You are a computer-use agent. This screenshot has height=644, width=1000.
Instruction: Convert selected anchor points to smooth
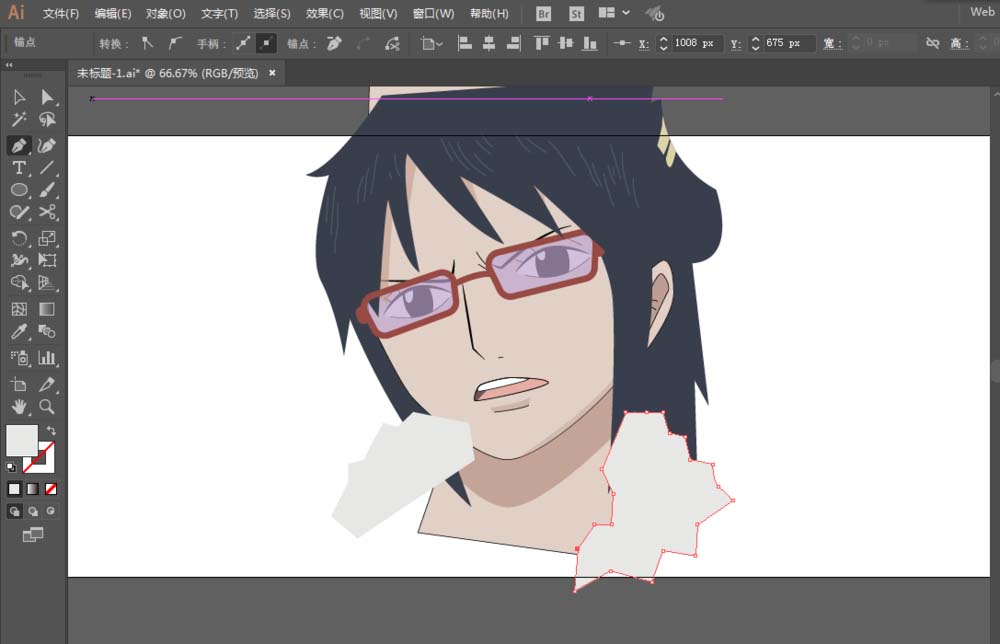click(174, 43)
